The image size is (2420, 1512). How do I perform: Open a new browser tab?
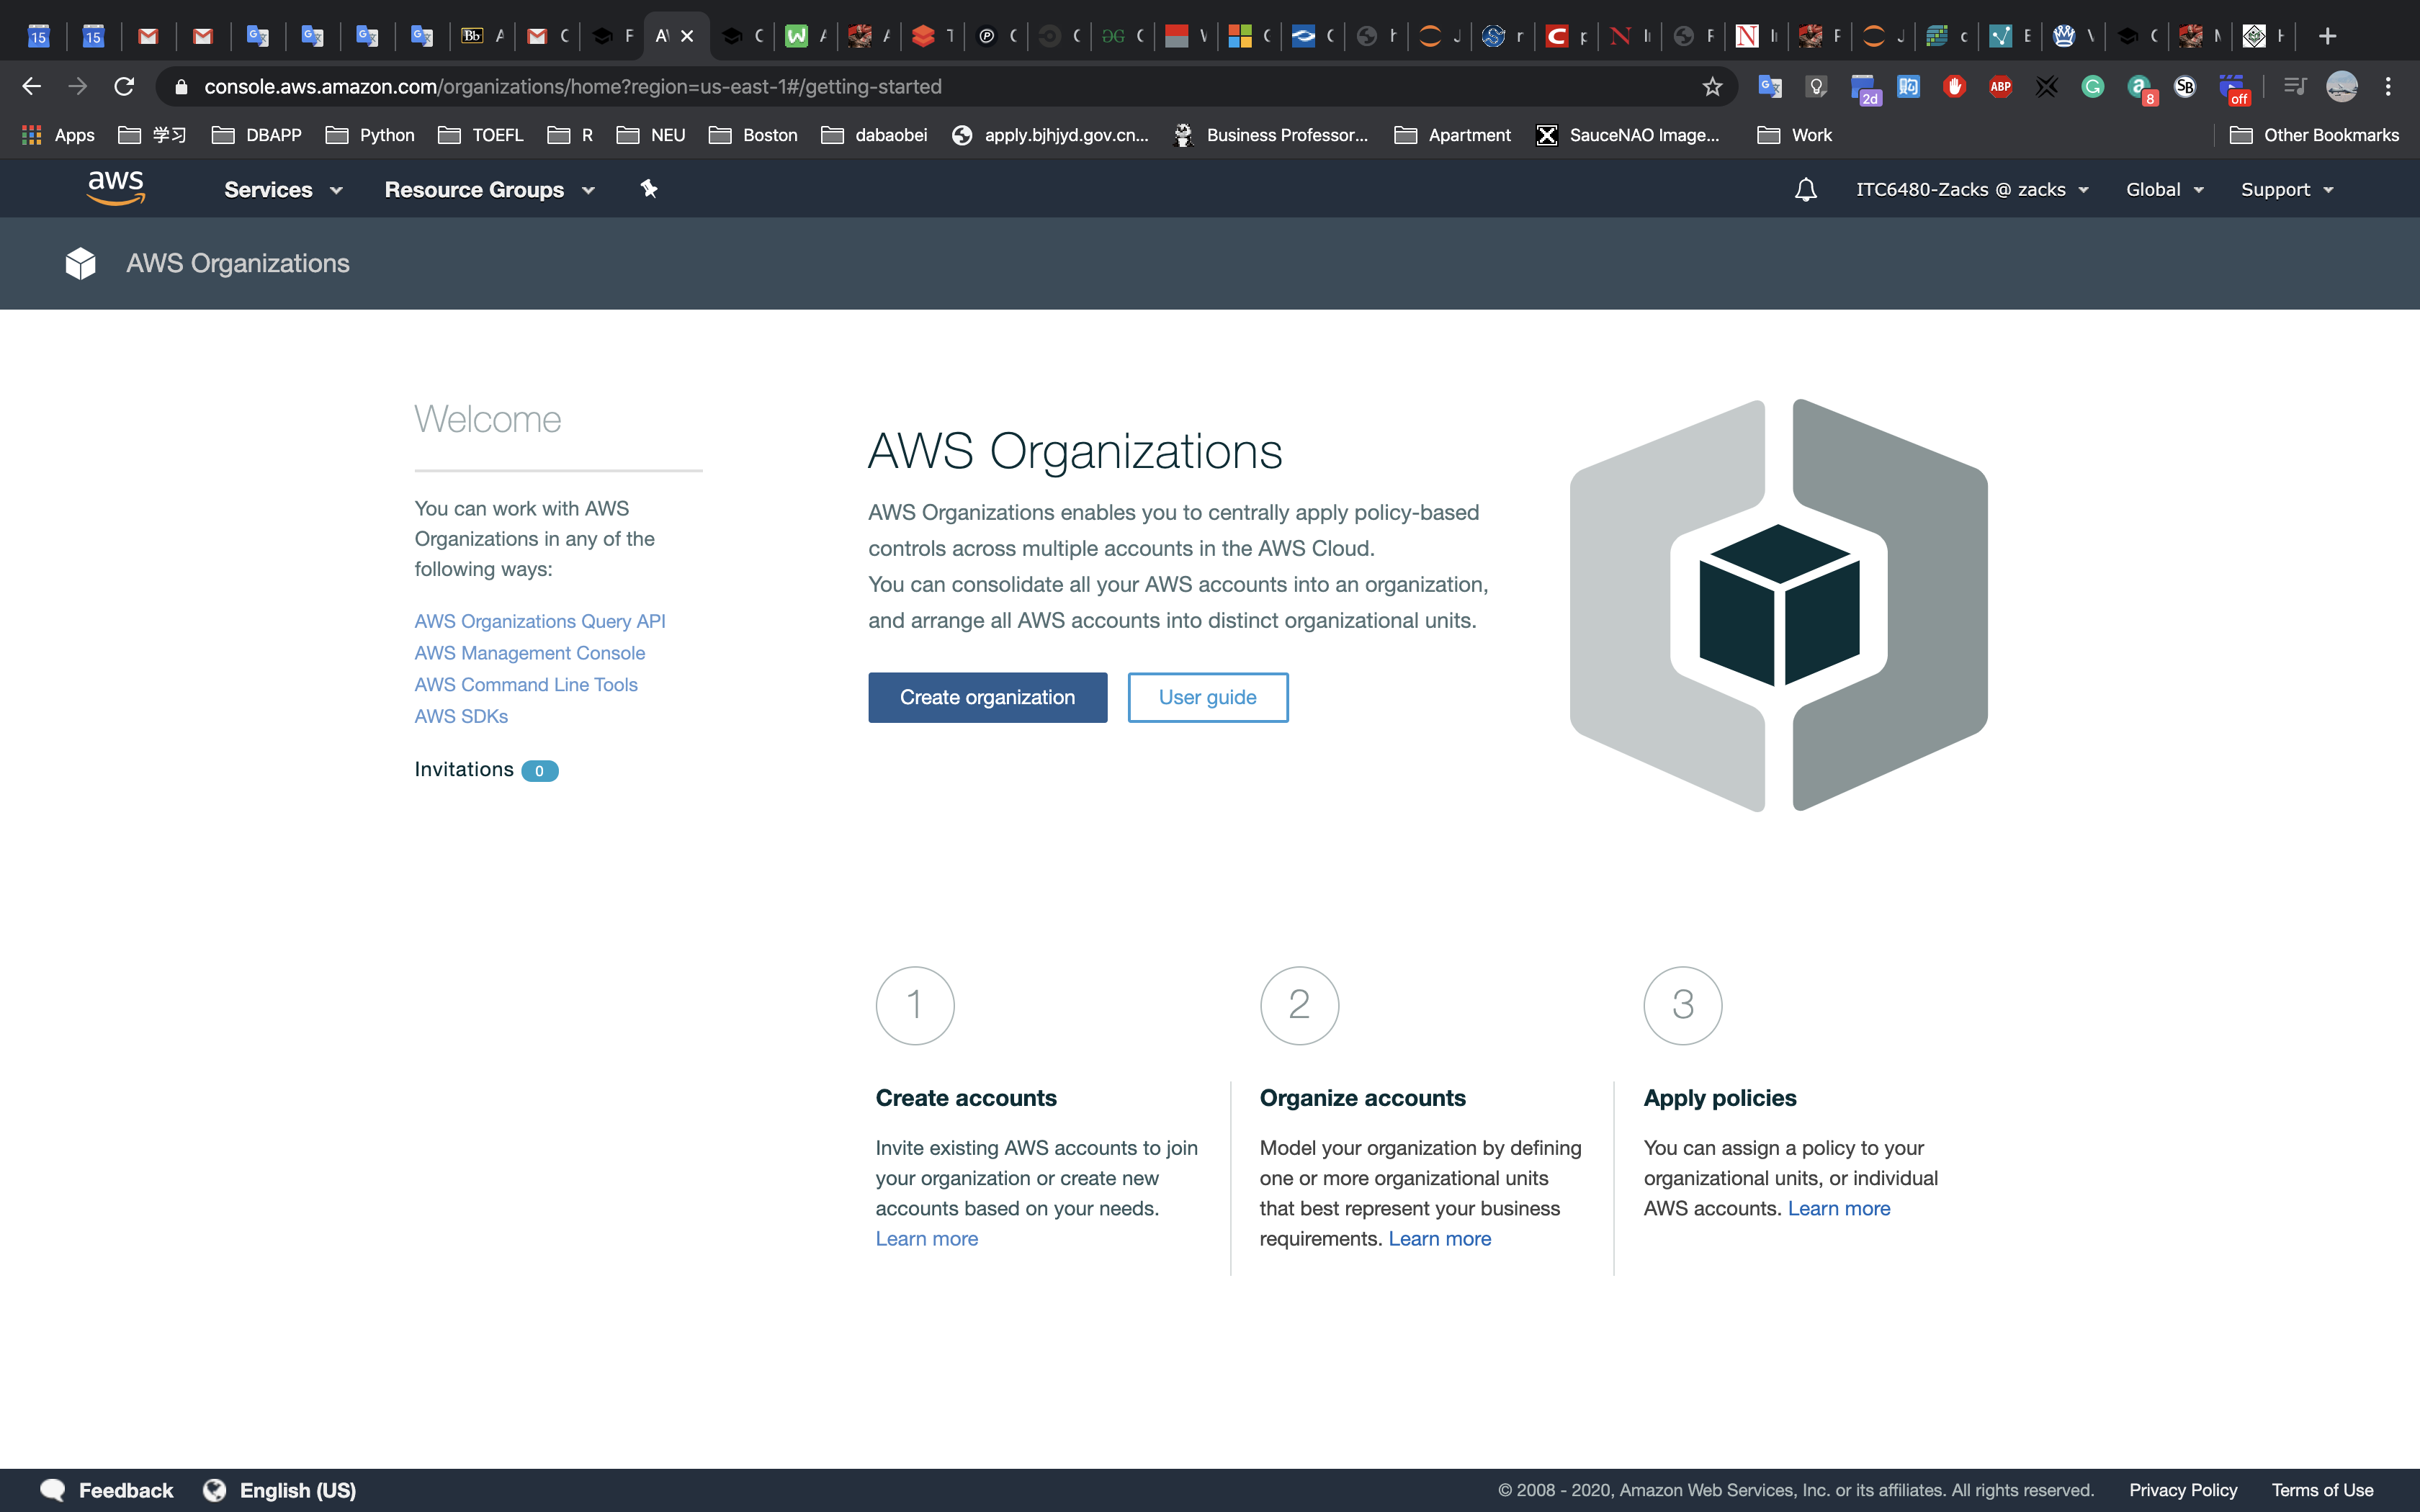[2327, 37]
